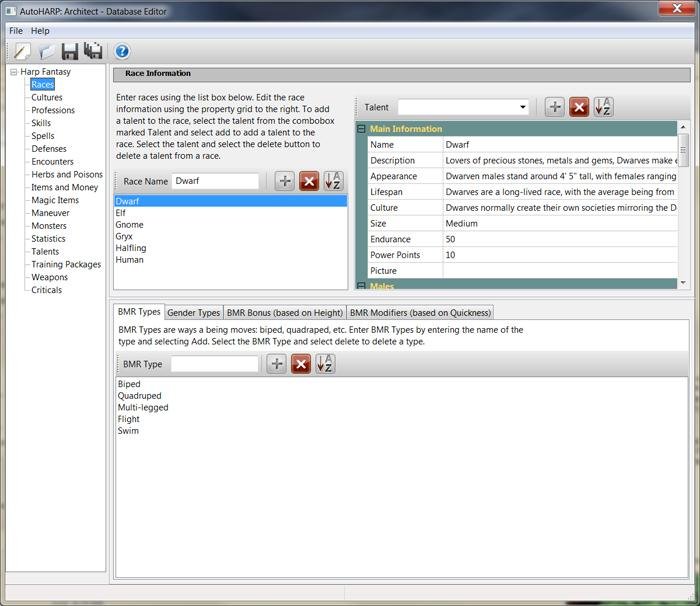Select Criticals in the tree
This screenshot has height=606, width=700.
[46, 290]
